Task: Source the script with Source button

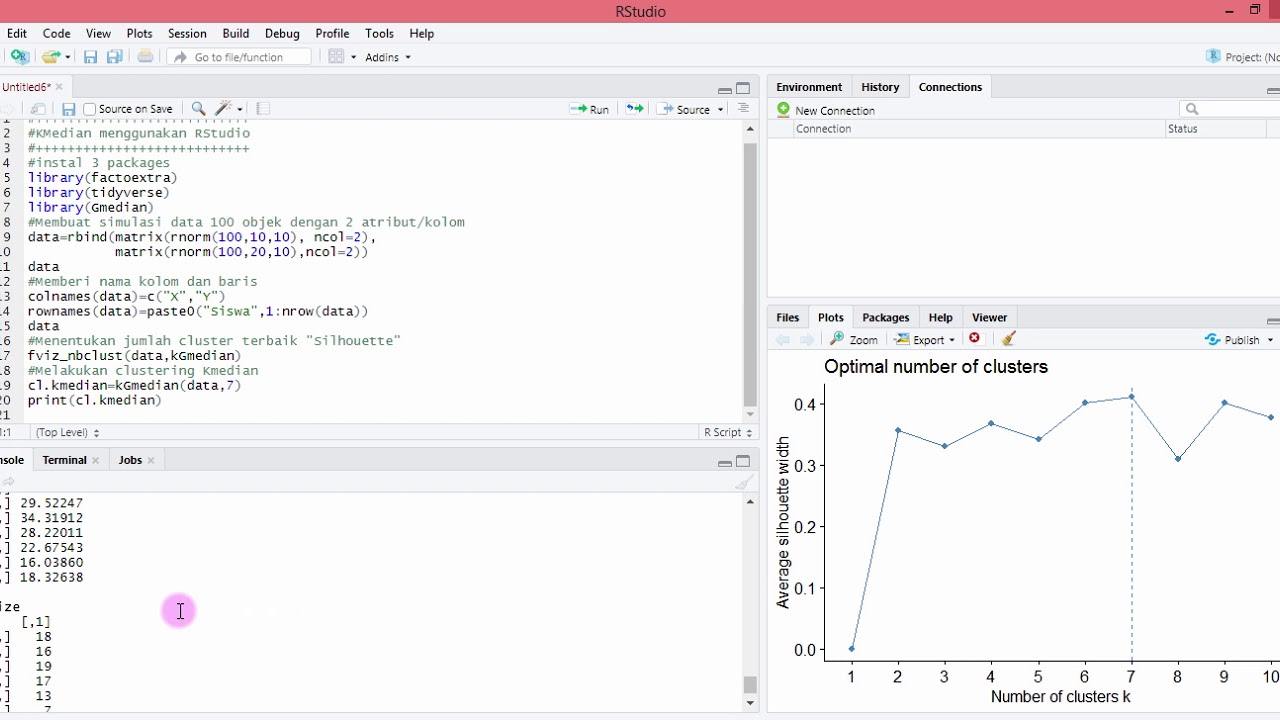Action: click(683, 109)
